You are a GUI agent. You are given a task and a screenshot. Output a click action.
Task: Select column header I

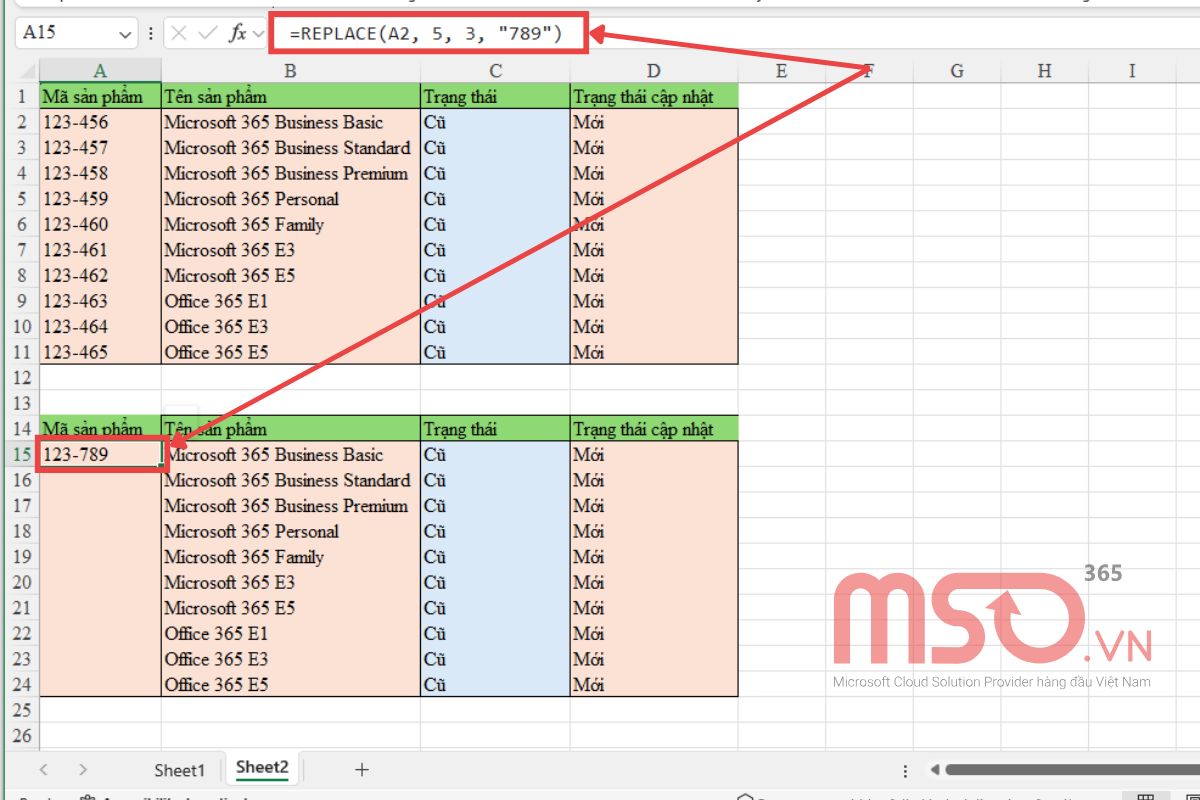tap(1132, 71)
